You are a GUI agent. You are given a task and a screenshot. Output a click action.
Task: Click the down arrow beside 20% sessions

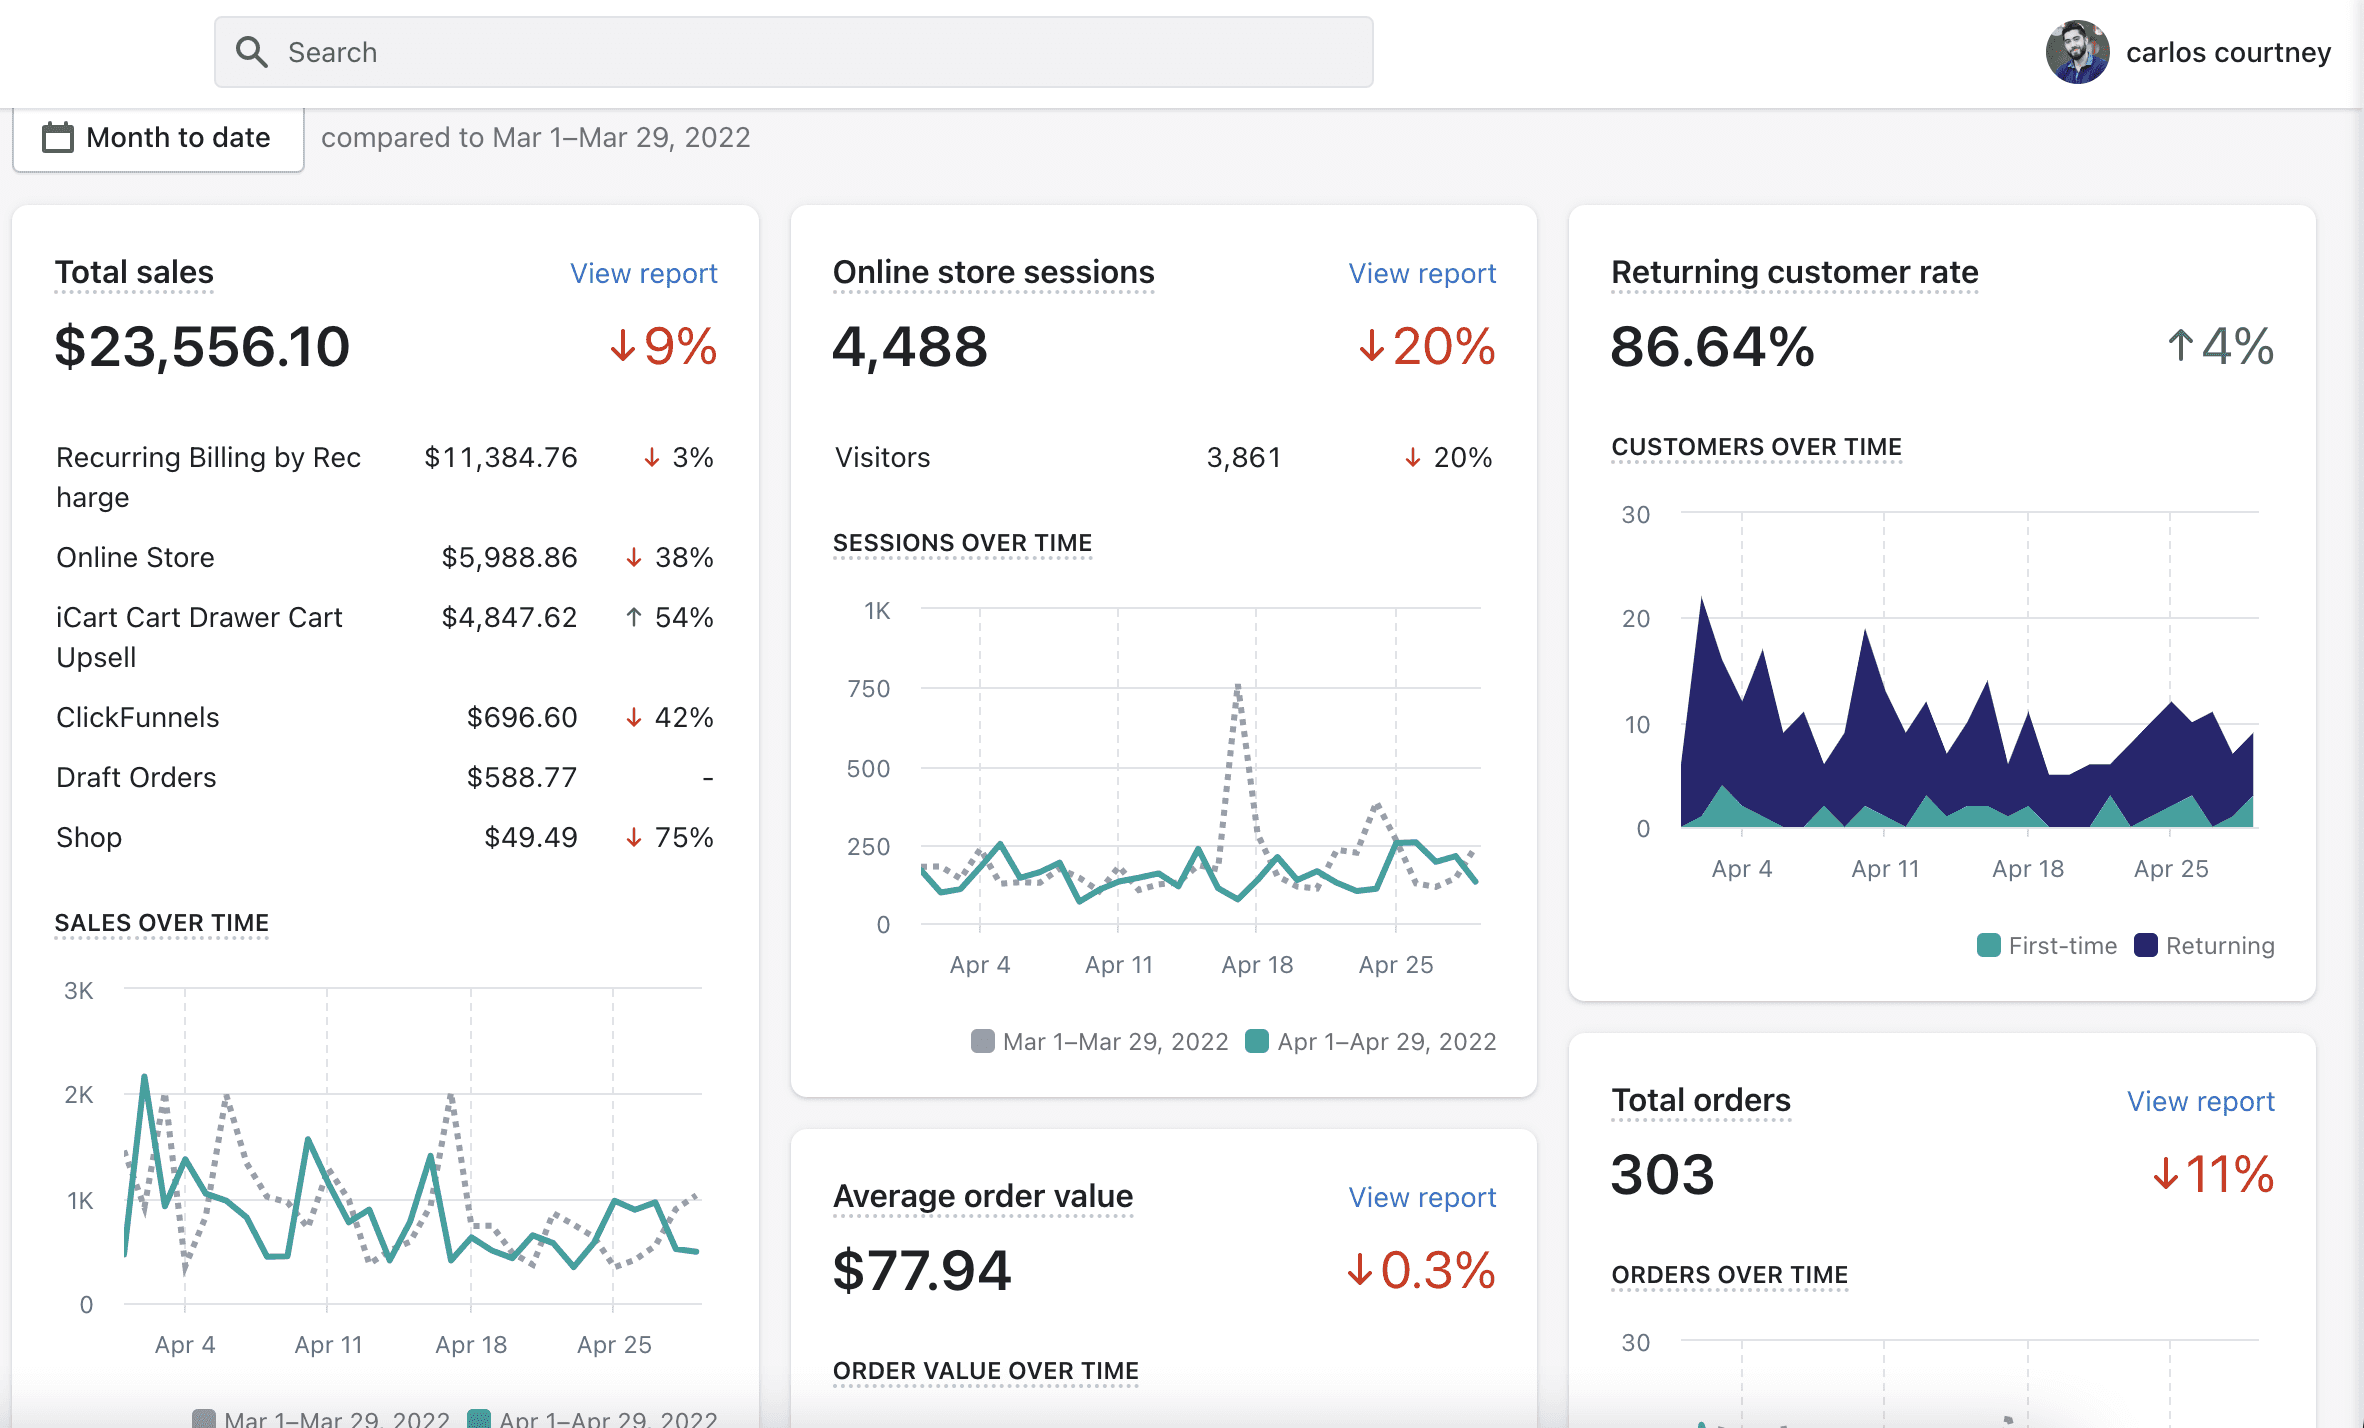[1371, 346]
